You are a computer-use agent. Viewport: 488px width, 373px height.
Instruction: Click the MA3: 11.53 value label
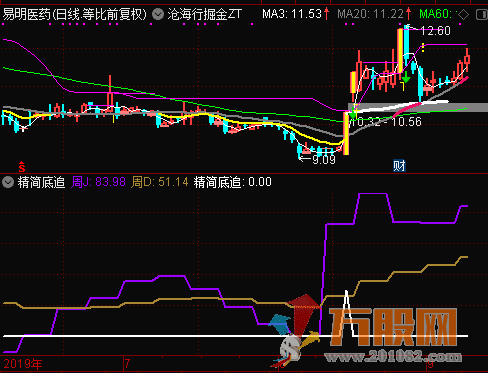(x=292, y=14)
